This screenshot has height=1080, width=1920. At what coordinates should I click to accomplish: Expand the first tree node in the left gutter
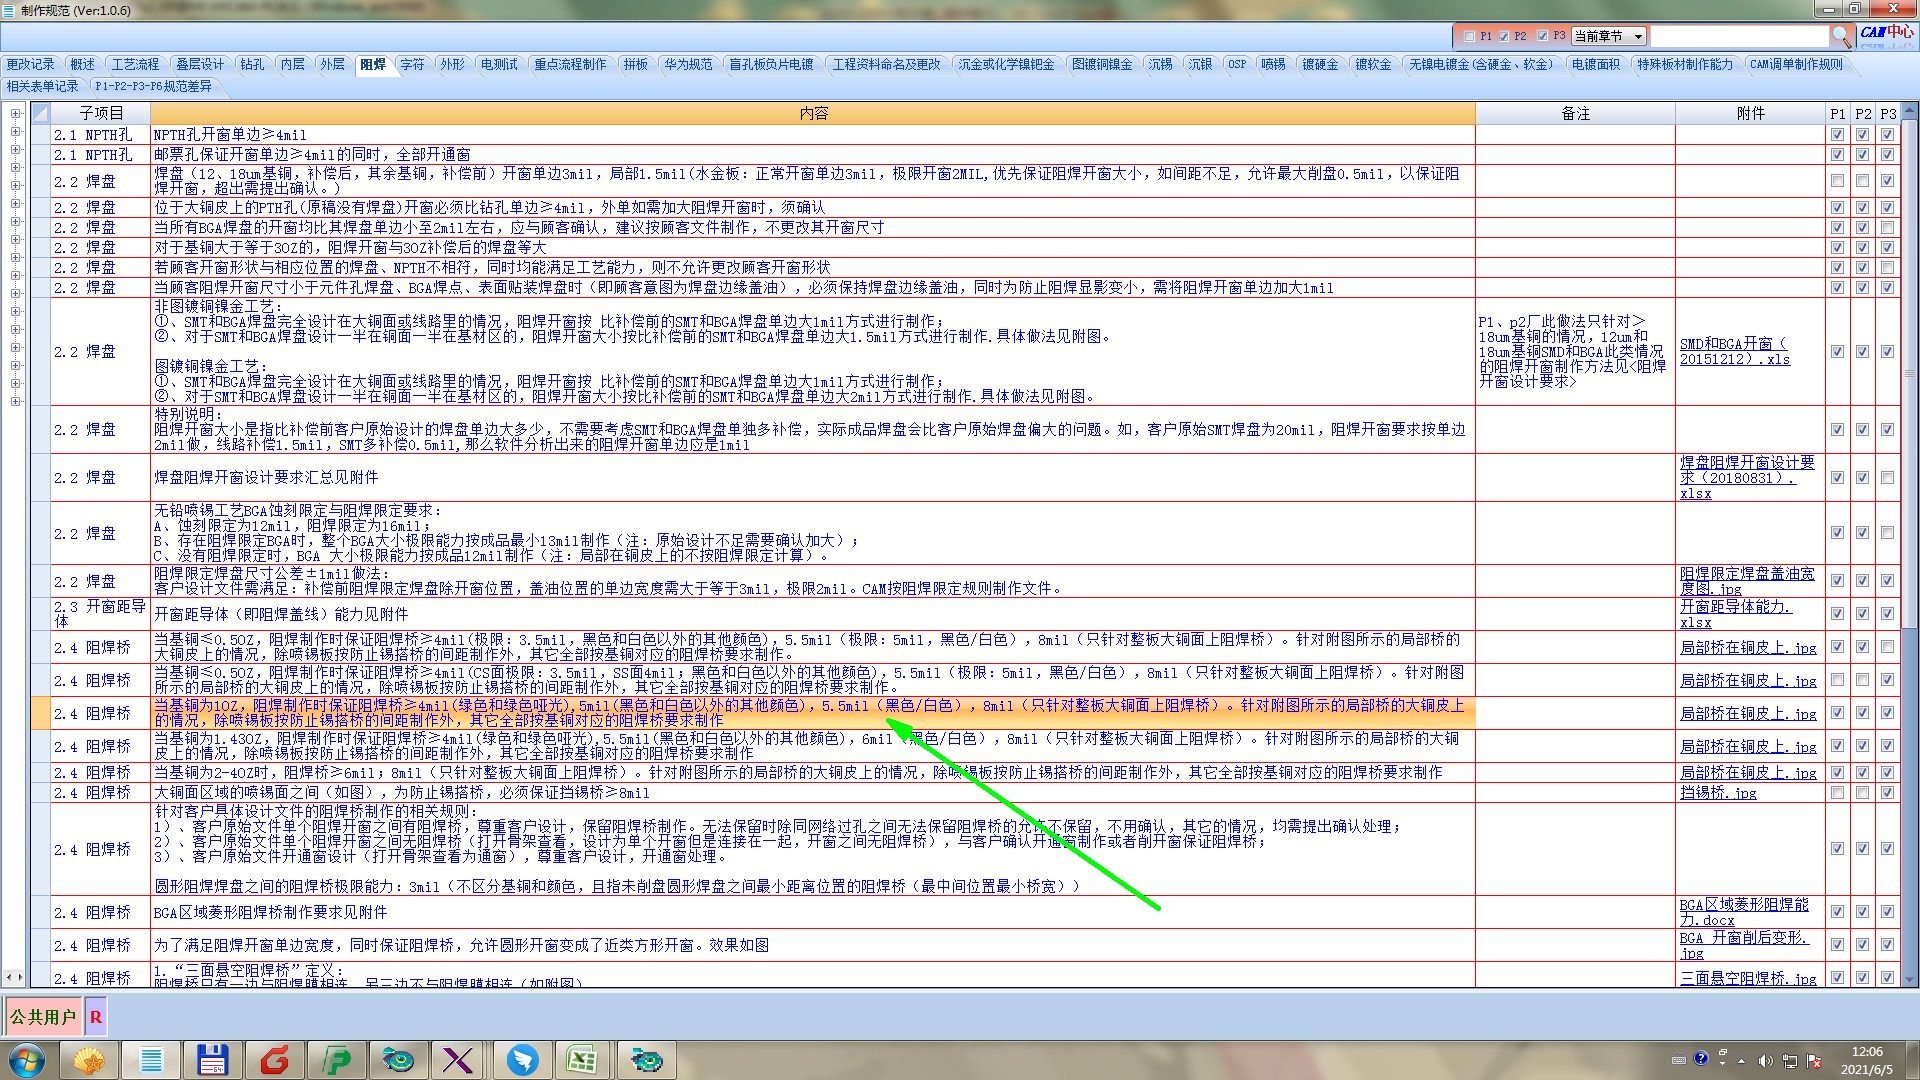click(15, 114)
